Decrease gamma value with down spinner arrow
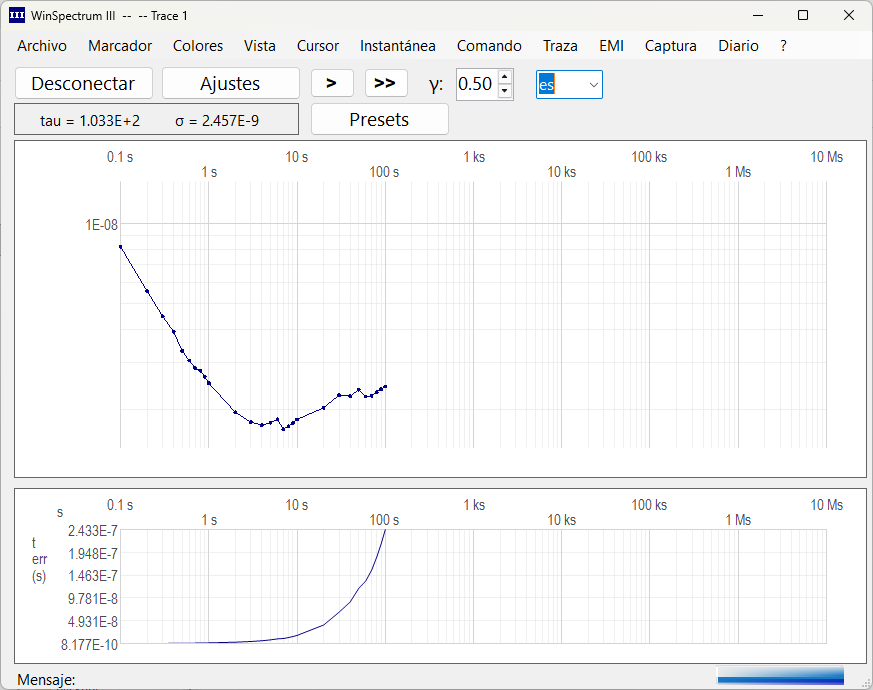Screen dimensions: 873x690 505,91
